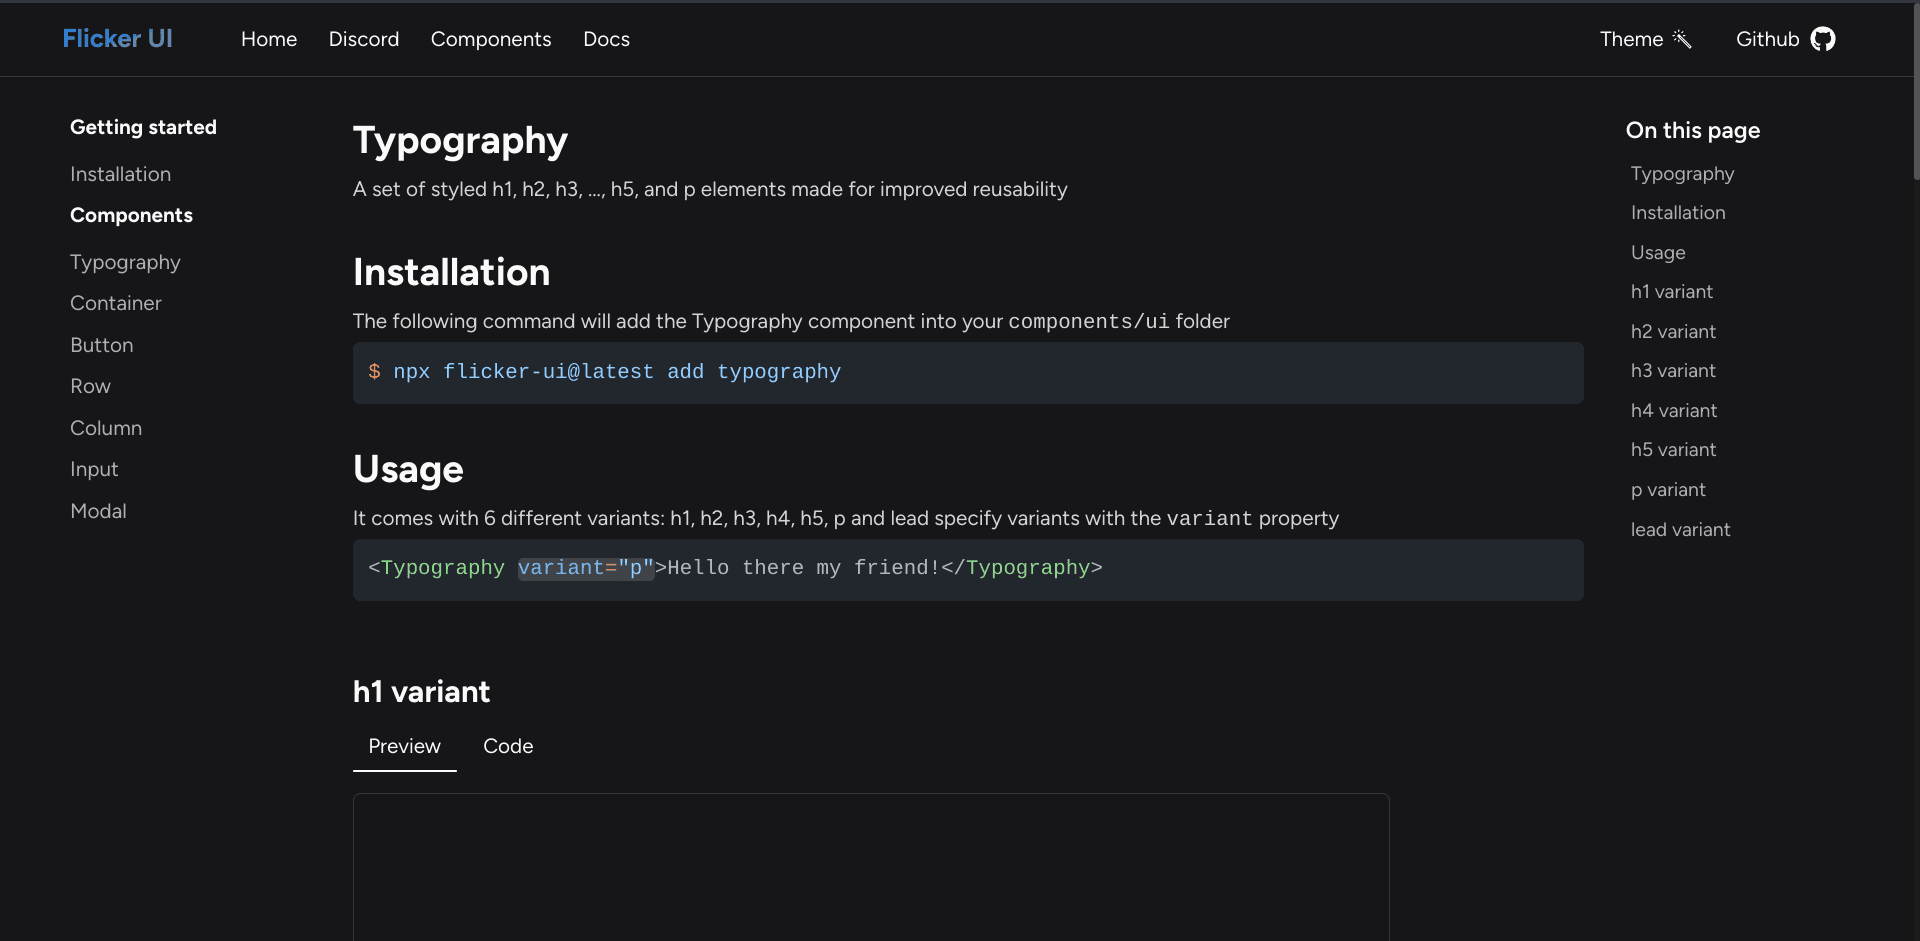
Task: Click the Typography main page heading
Action: click(x=460, y=141)
